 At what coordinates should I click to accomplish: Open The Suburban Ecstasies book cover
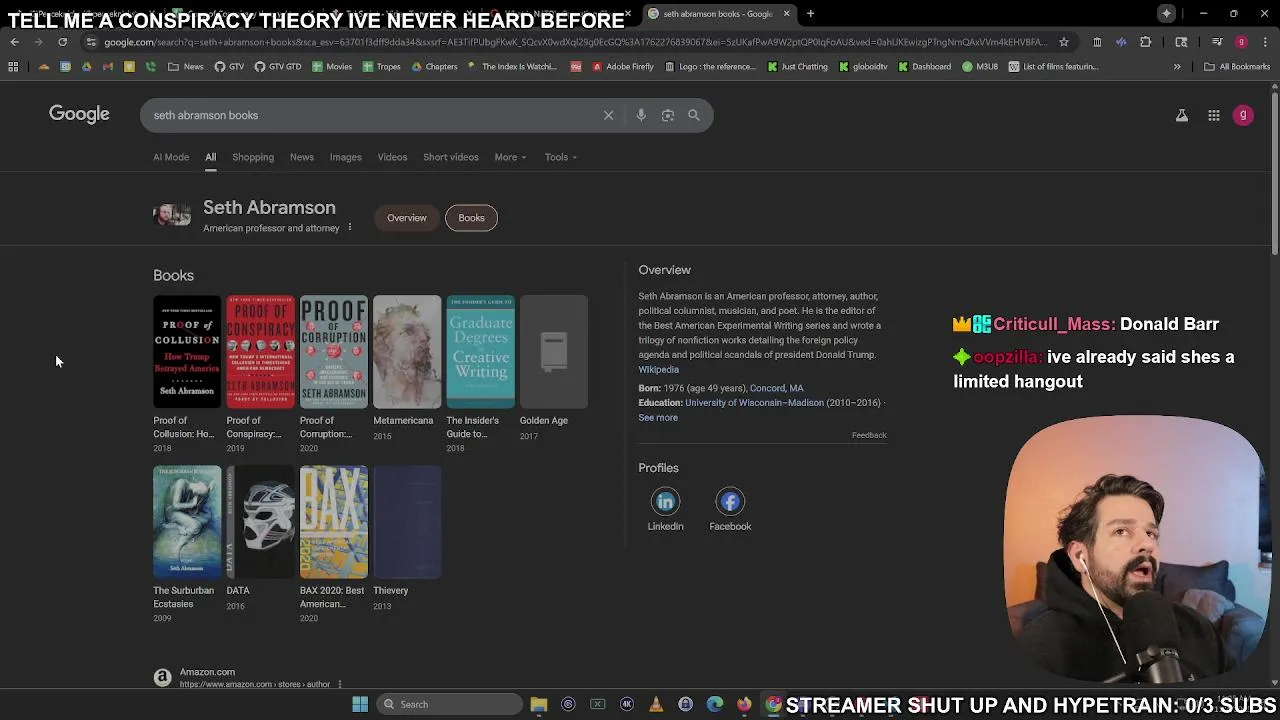187,522
